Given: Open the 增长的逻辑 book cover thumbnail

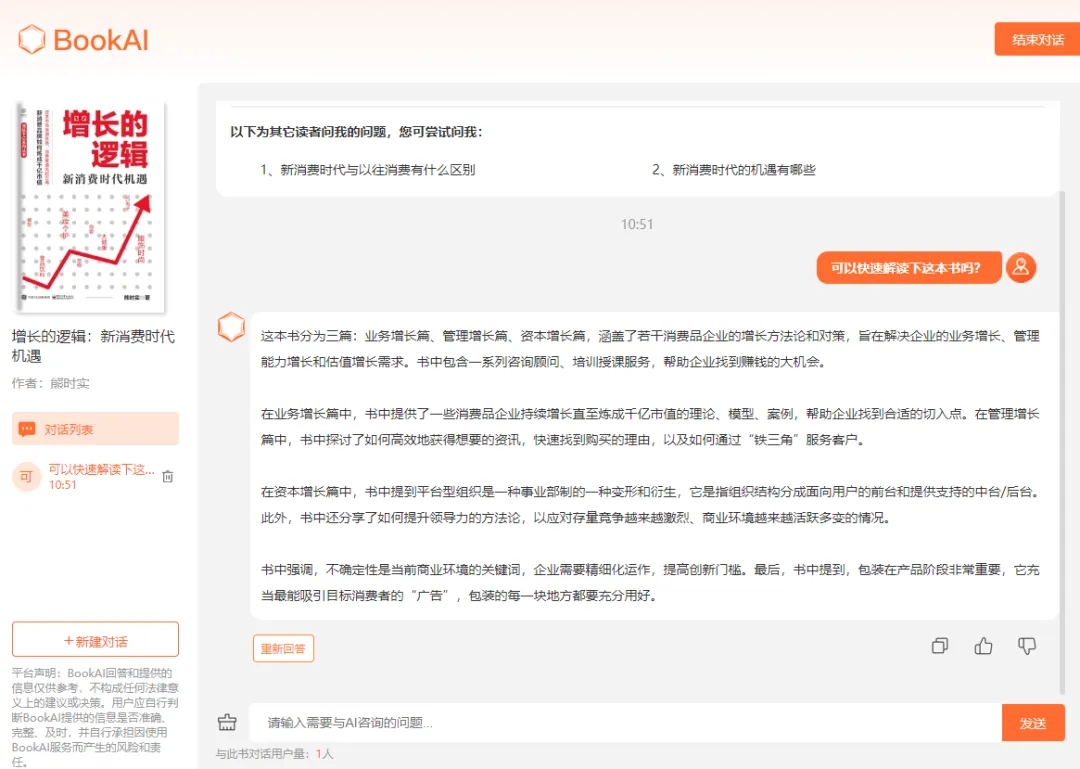Looking at the screenshot, I should [x=91, y=206].
